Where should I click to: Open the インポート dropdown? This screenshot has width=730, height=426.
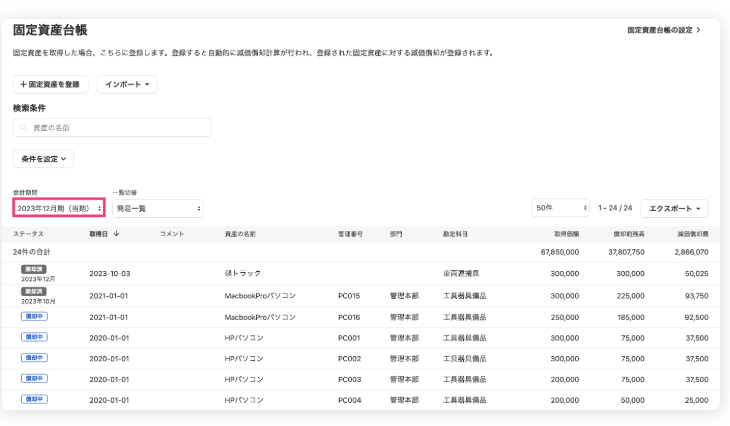pos(127,85)
